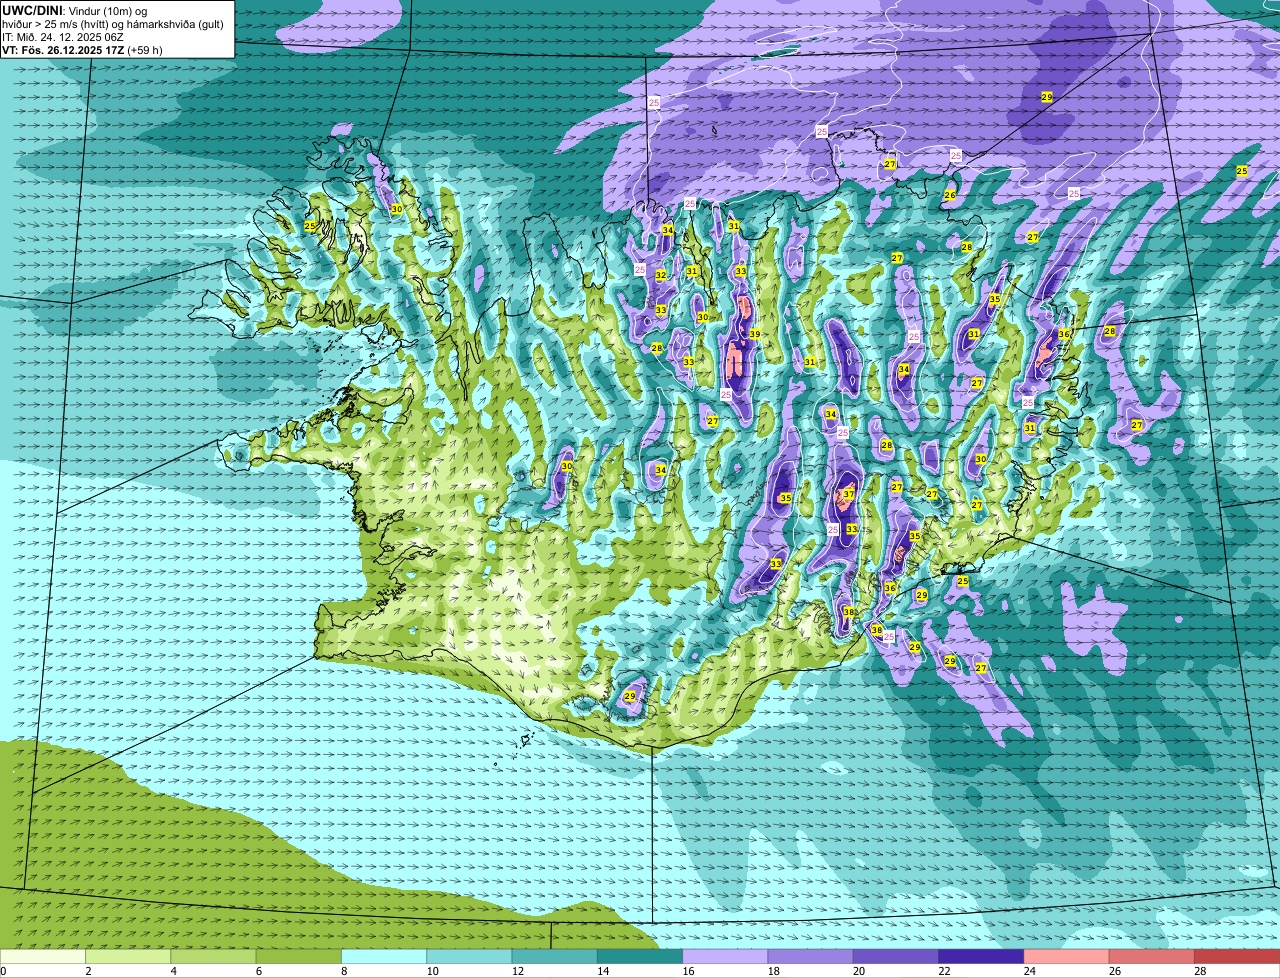
Task: Click the dark purple swatch between 22 and 24
Action: 981,957
